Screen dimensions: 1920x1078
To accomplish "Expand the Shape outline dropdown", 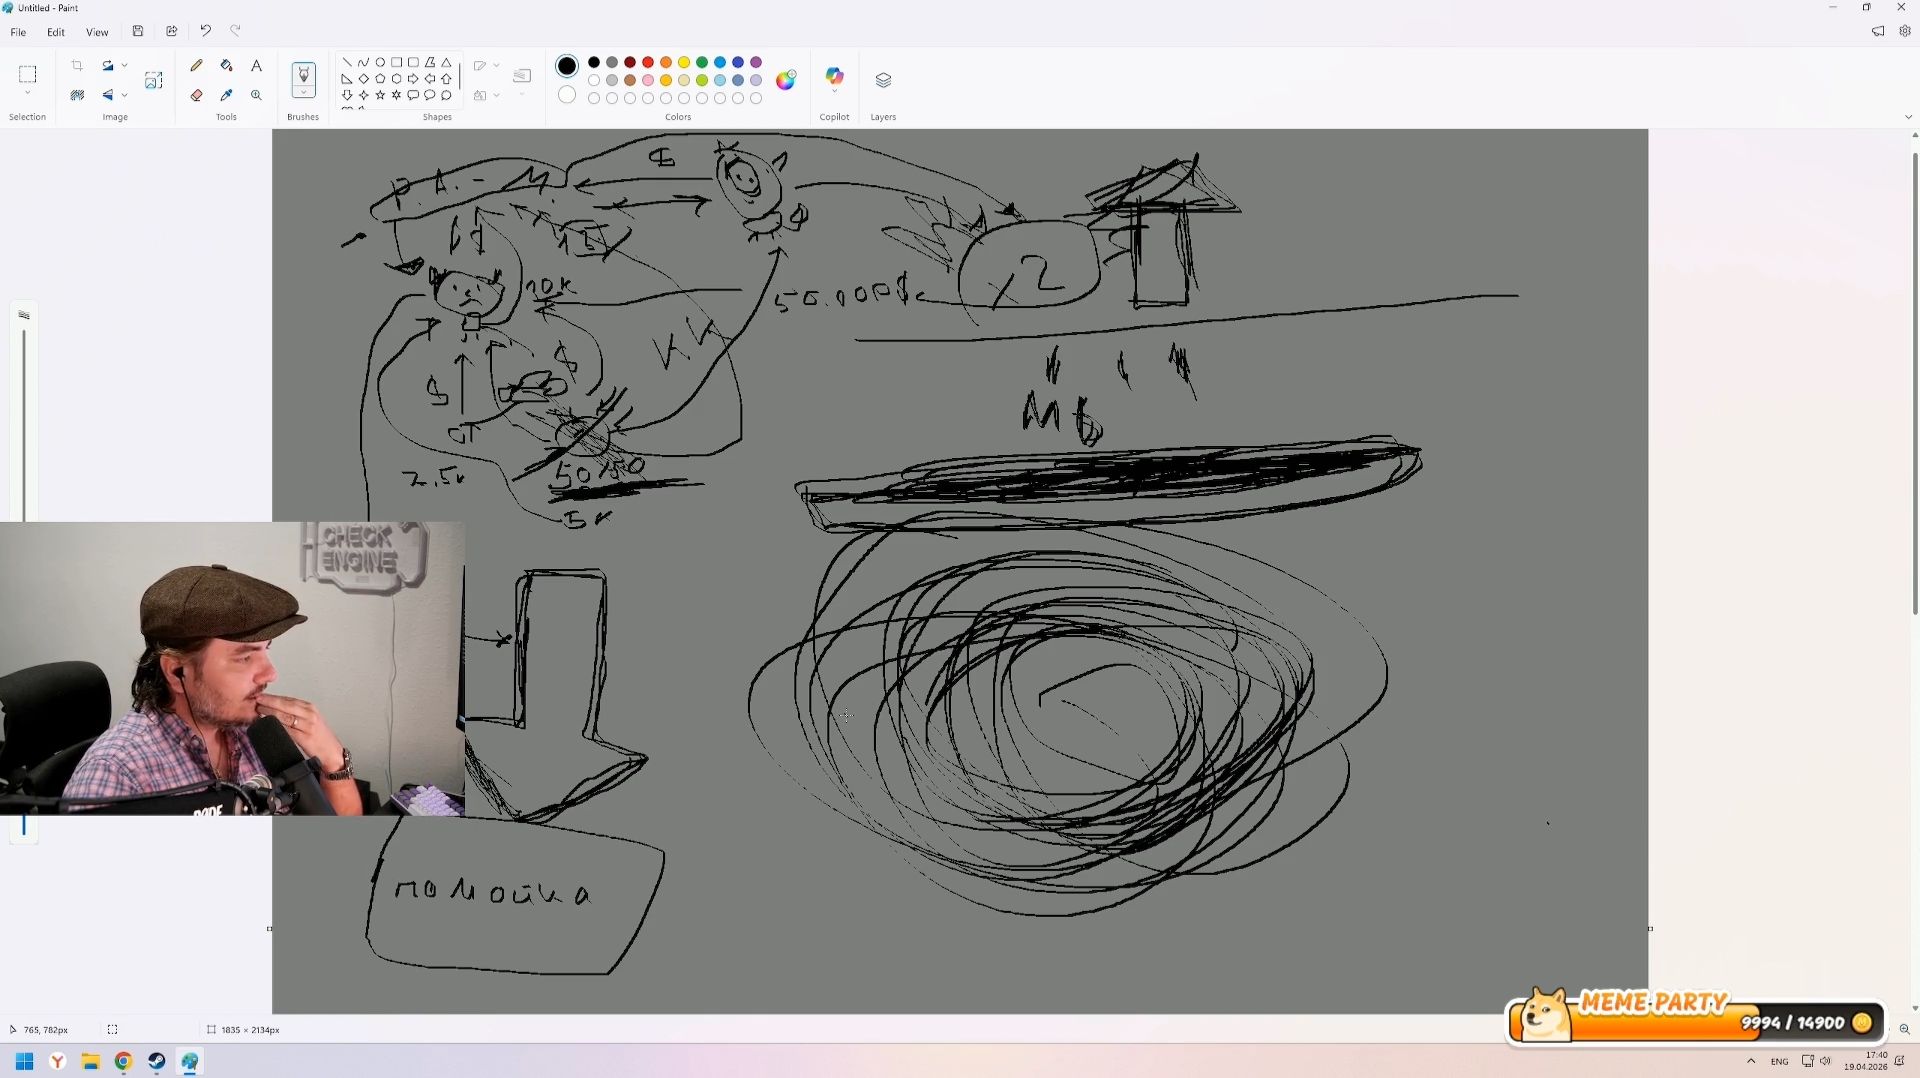I will click(496, 66).
